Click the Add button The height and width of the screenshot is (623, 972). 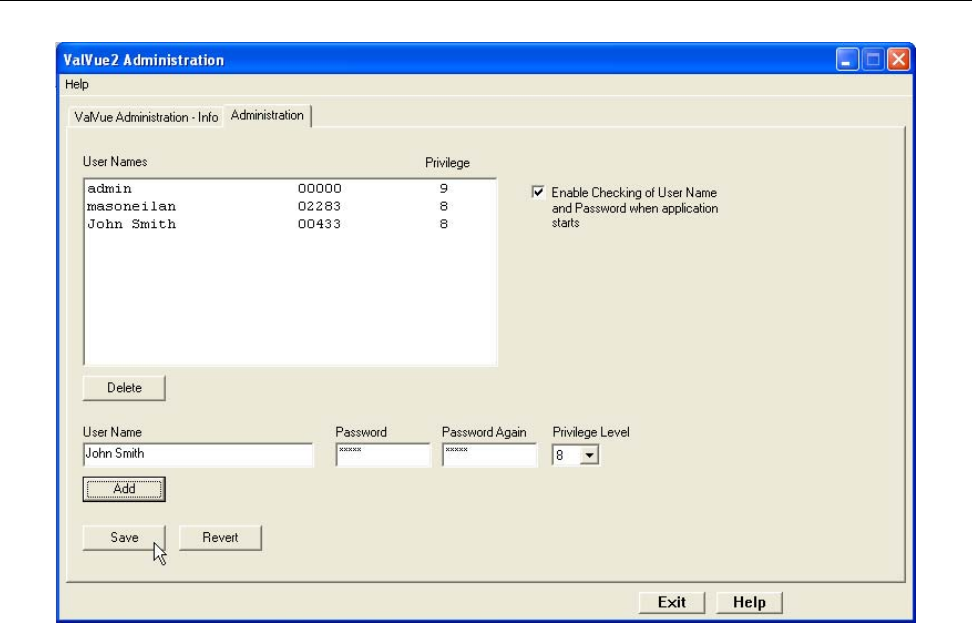124,489
